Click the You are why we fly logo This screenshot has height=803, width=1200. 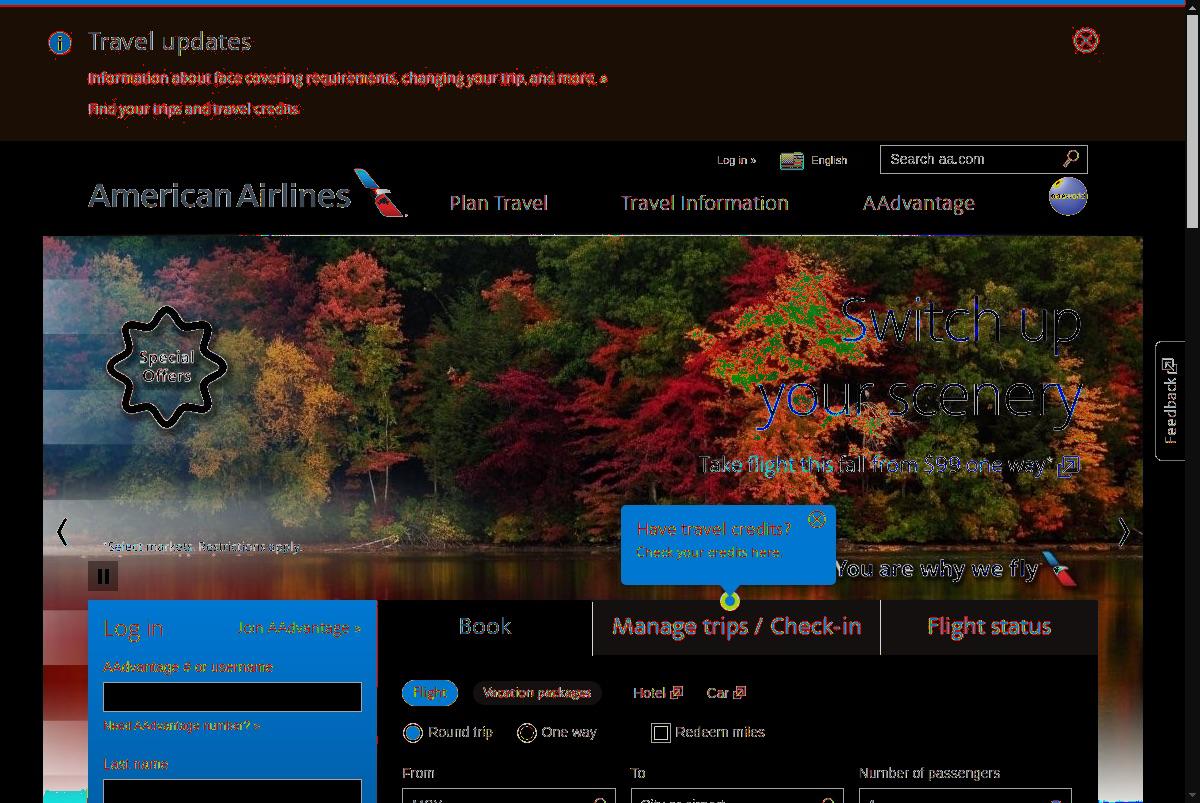(x=956, y=569)
